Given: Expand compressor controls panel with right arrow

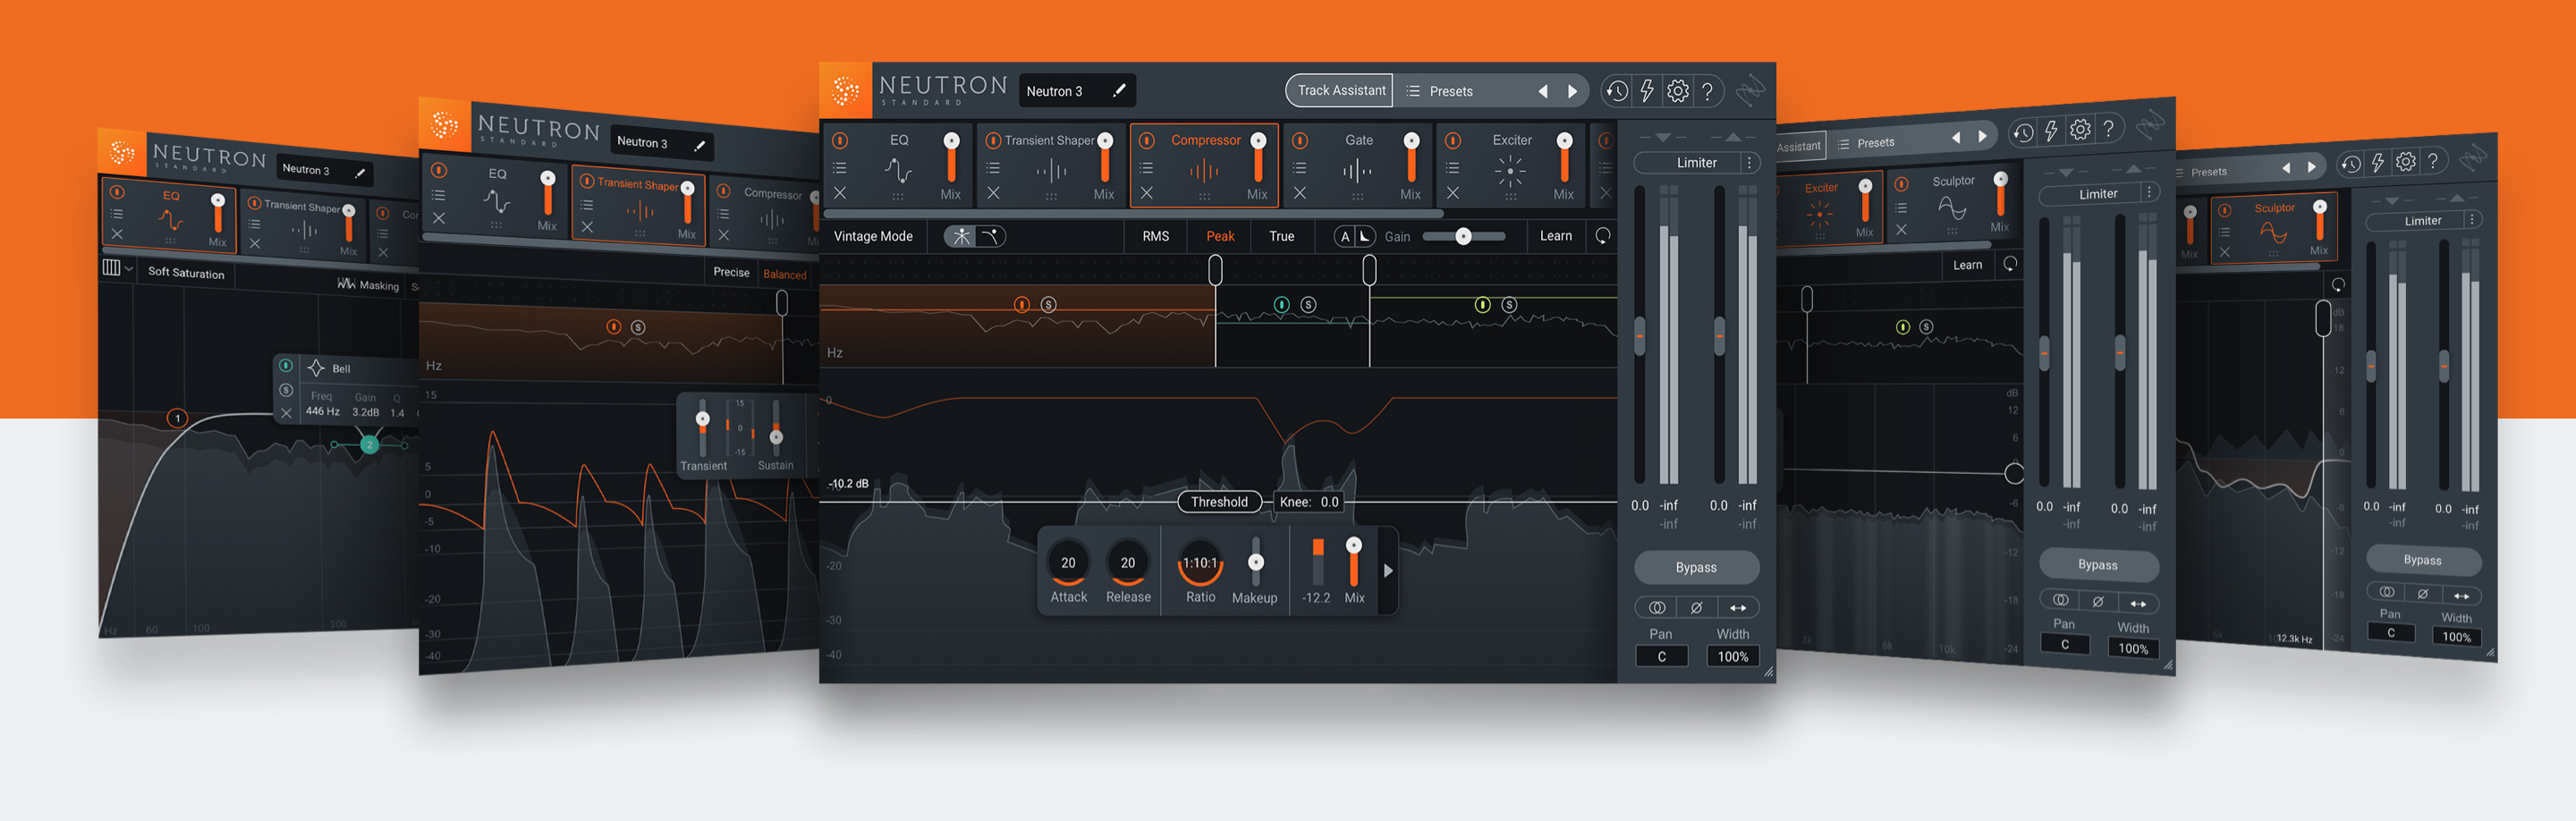Looking at the screenshot, I should (x=1387, y=570).
